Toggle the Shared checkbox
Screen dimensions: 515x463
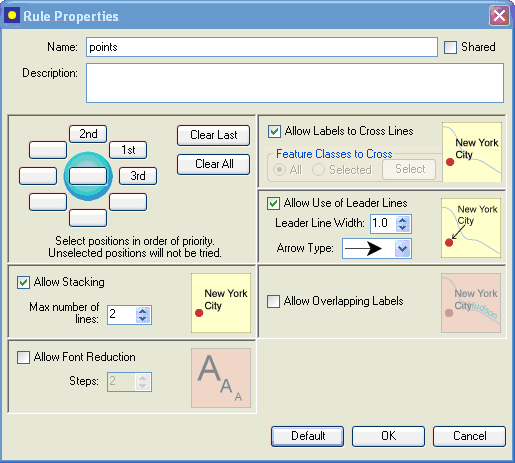(x=450, y=47)
